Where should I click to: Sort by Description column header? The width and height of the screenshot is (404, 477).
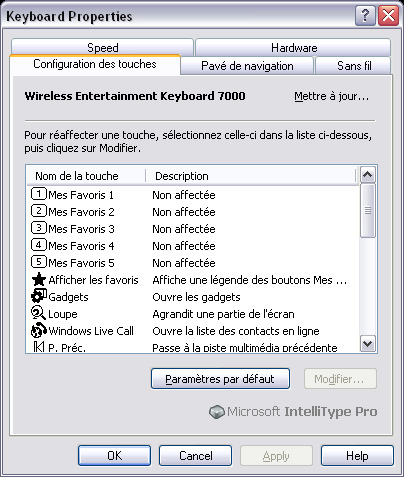pos(251,176)
